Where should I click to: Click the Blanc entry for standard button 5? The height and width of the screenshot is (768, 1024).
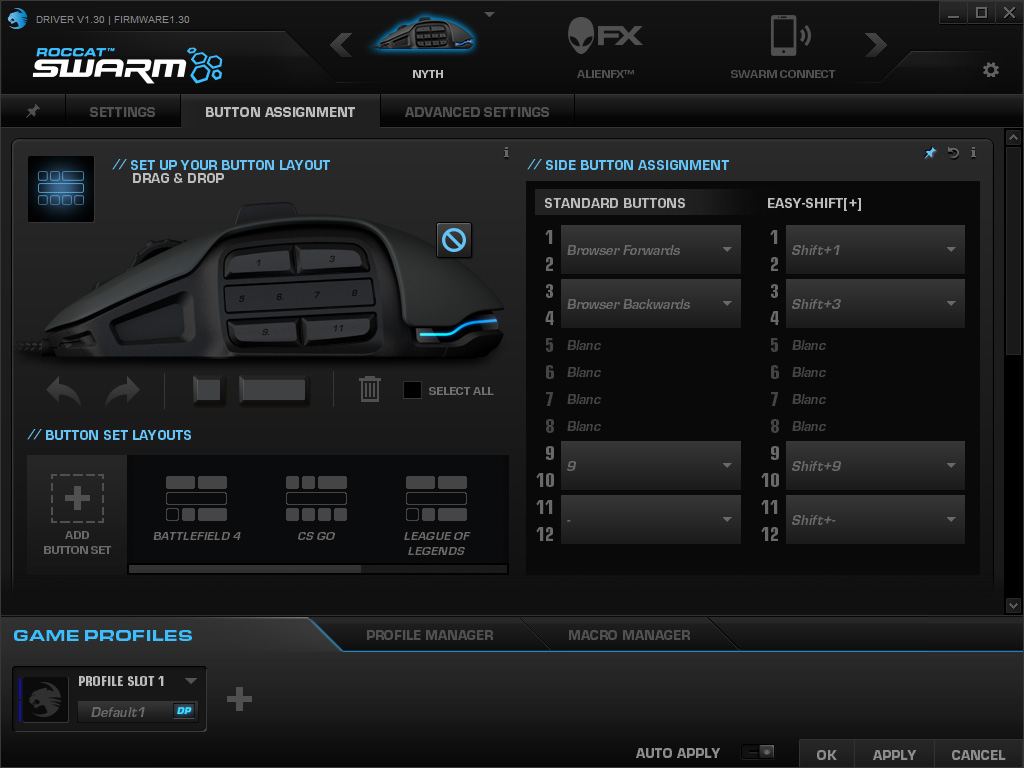point(584,345)
